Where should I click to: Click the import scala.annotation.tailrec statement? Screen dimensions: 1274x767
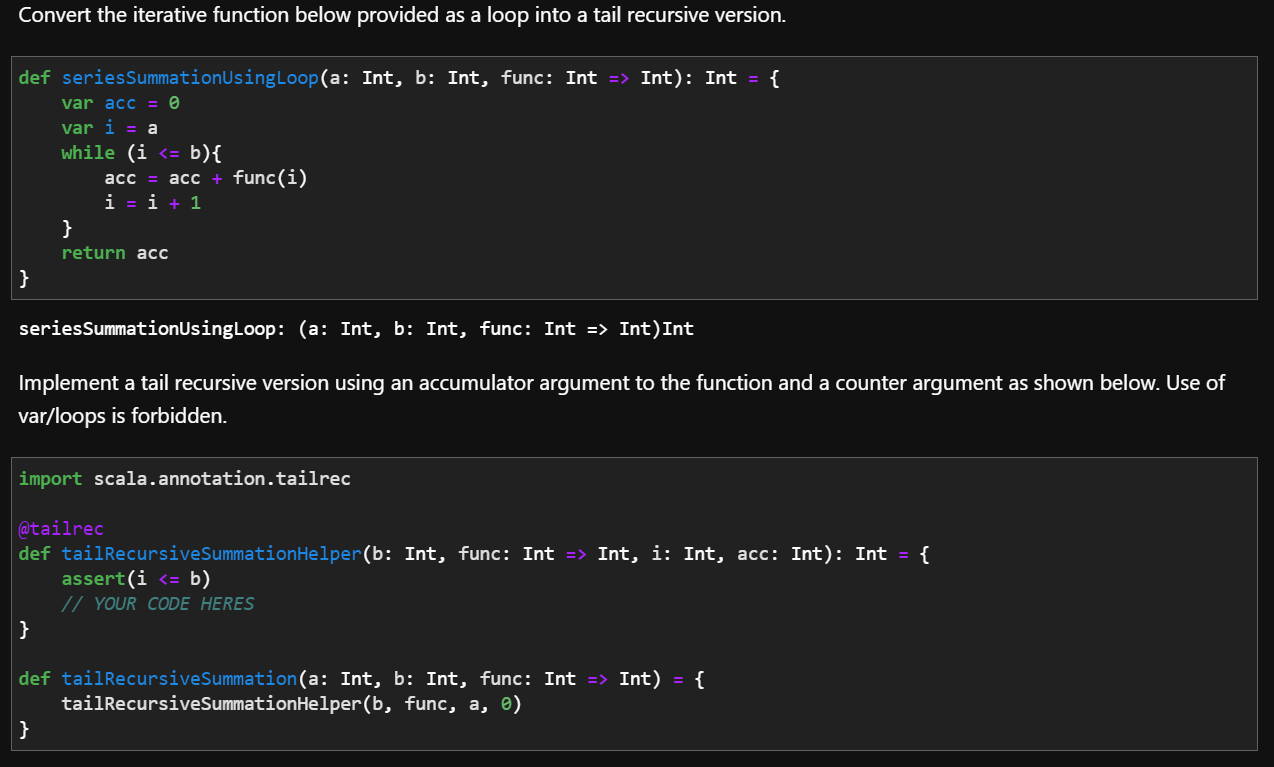184,478
